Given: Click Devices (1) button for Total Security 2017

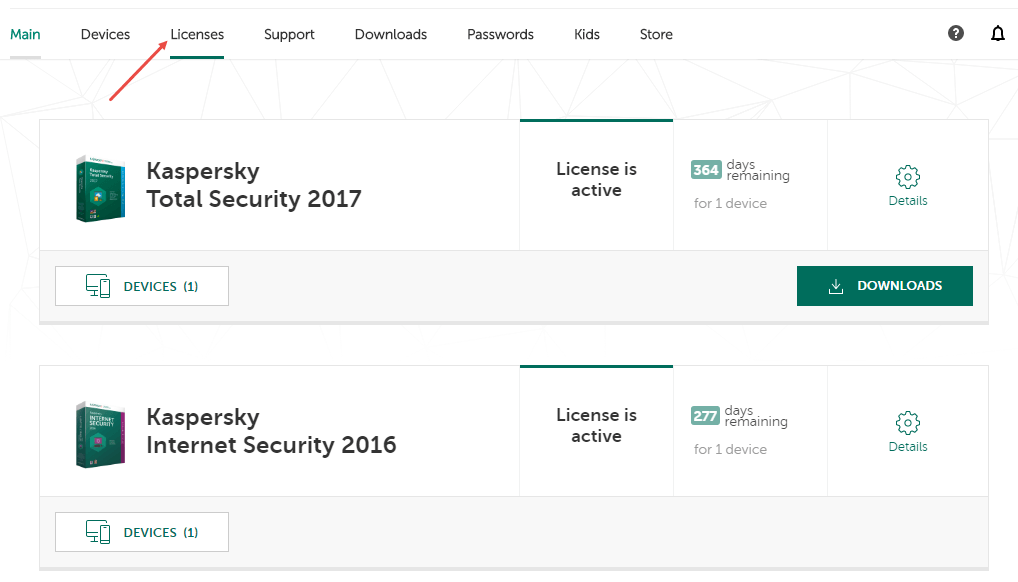Looking at the screenshot, I should (142, 286).
